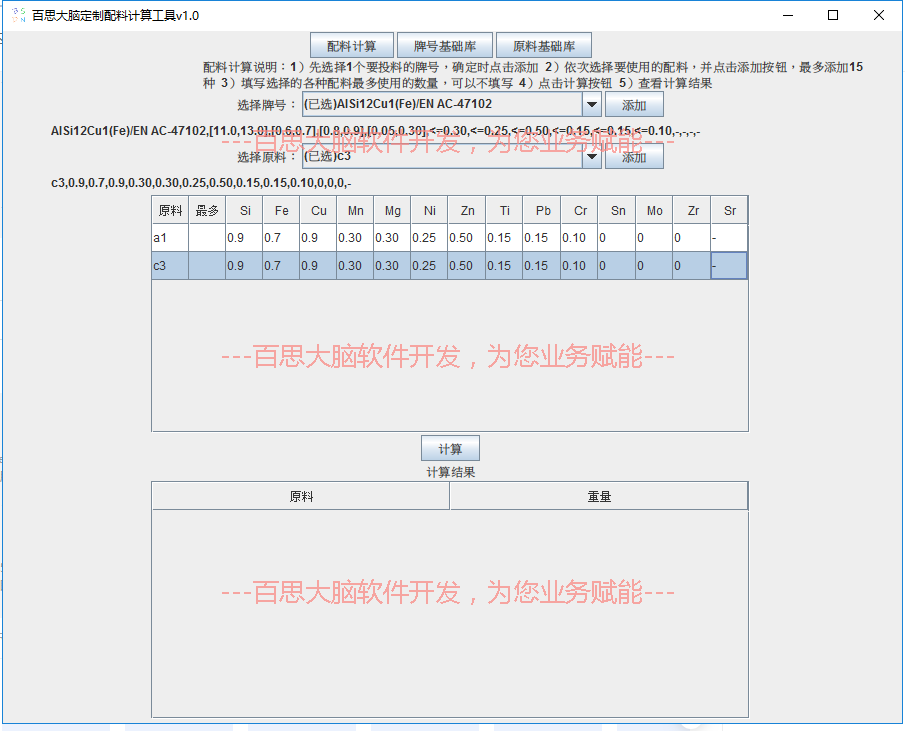The width and height of the screenshot is (905, 731).
Task: Expand the 选择原料 dropdown arrow
Action: click(x=592, y=156)
